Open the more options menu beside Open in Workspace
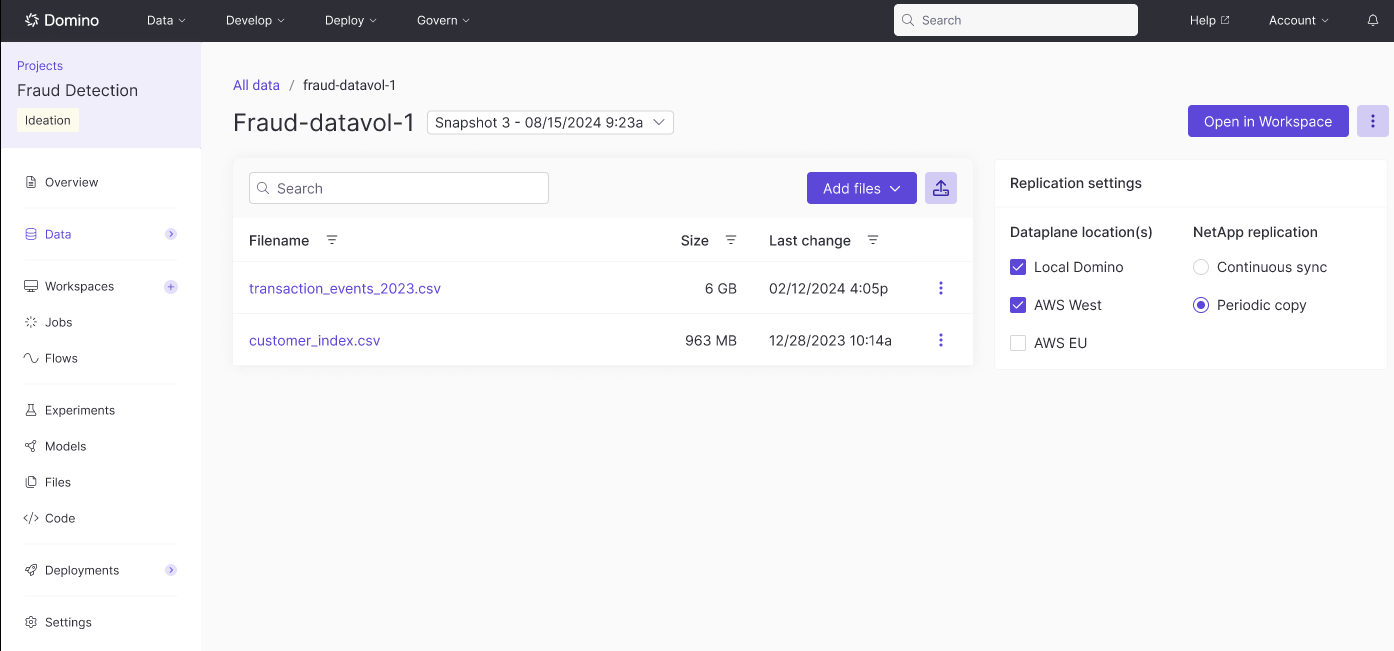 tap(1373, 121)
